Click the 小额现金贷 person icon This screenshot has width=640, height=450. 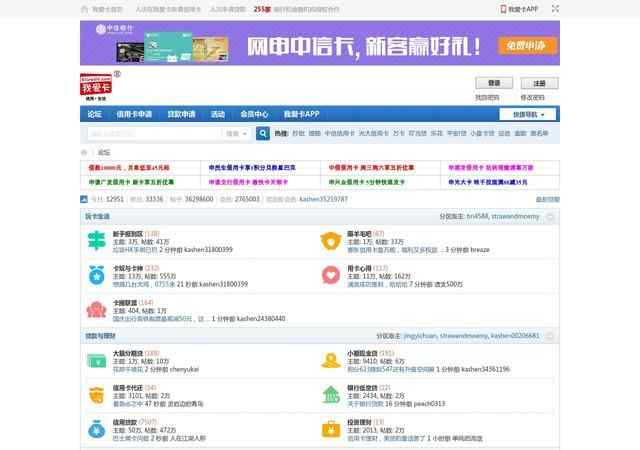pos(331,360)
